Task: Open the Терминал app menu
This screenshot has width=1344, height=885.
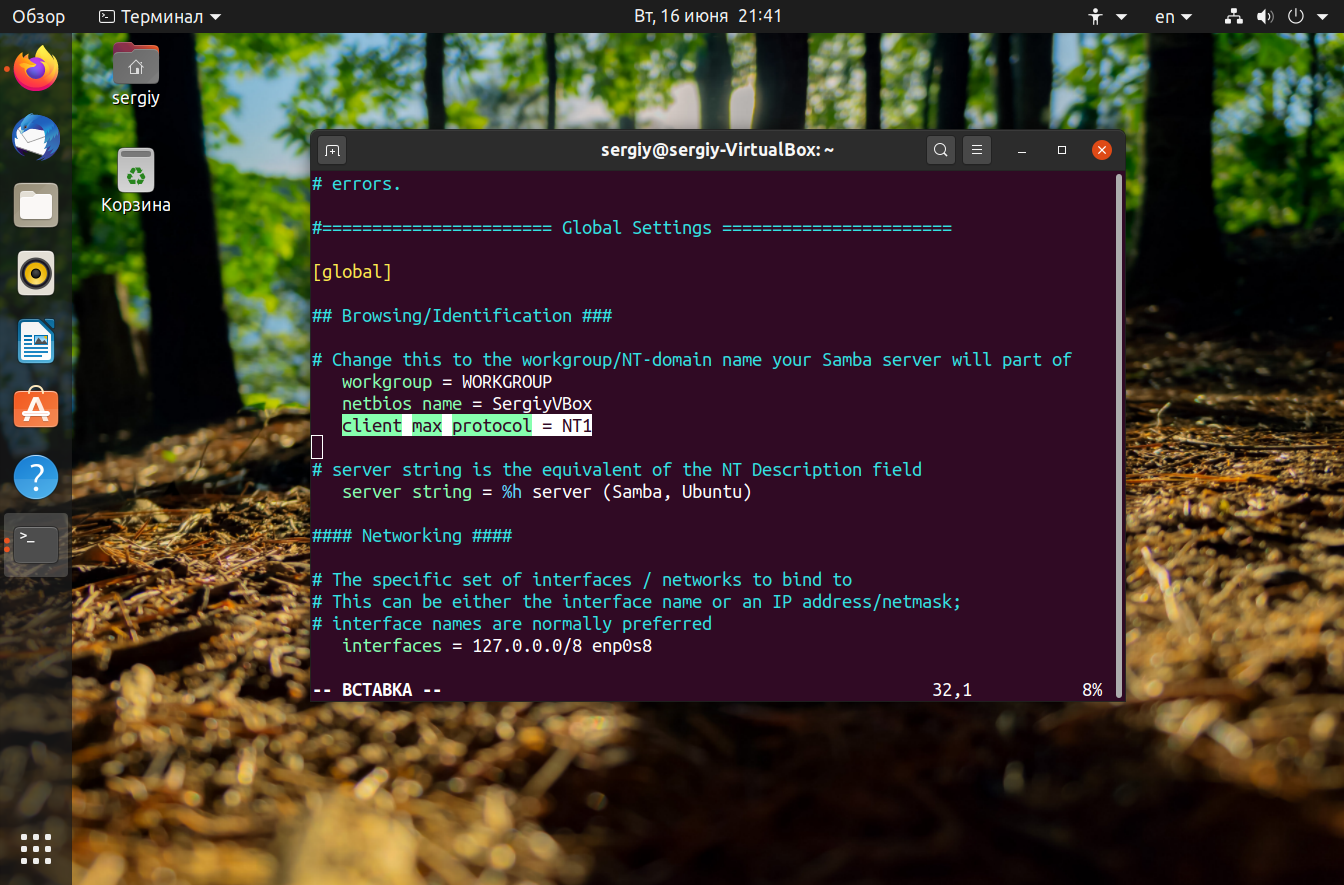Action: pos(161,16)
